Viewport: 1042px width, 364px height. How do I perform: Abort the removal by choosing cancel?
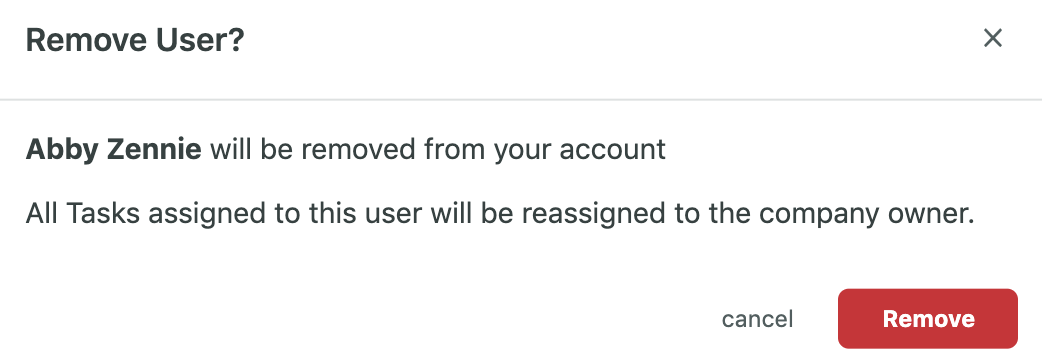click(x=757, y=319)
